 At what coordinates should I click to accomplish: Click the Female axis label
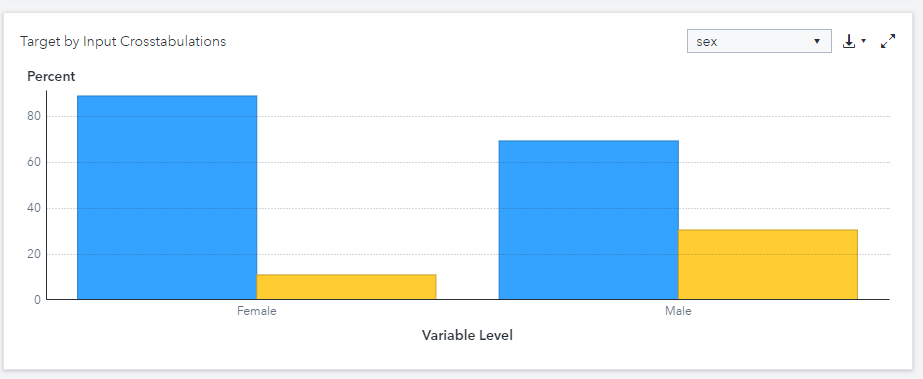click(257, 311)
